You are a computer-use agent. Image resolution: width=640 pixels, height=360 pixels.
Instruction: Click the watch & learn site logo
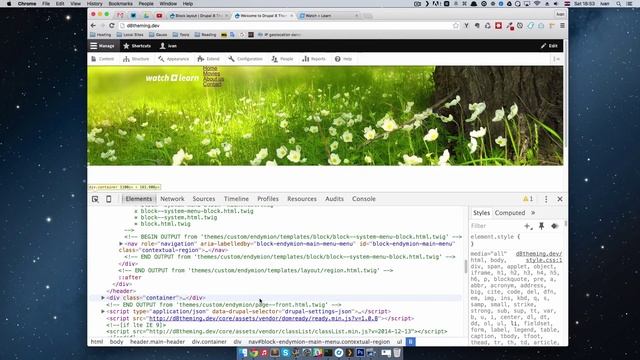click(x=172, y=78)
